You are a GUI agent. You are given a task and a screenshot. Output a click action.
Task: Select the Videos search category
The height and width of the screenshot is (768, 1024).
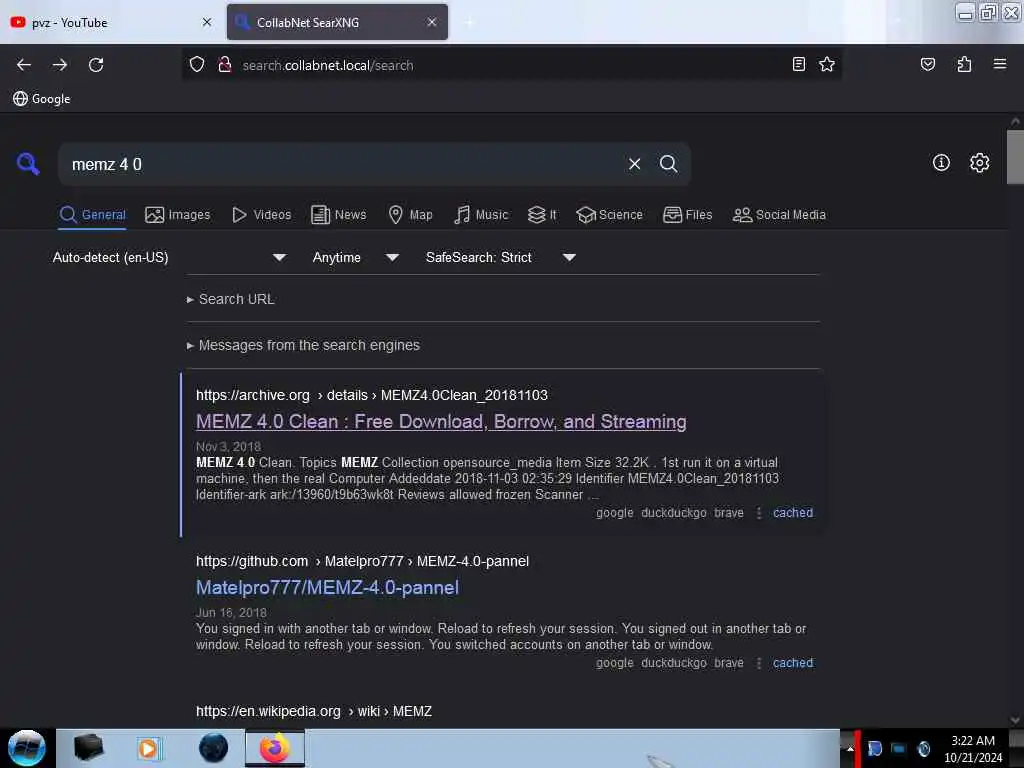[262, 215]
